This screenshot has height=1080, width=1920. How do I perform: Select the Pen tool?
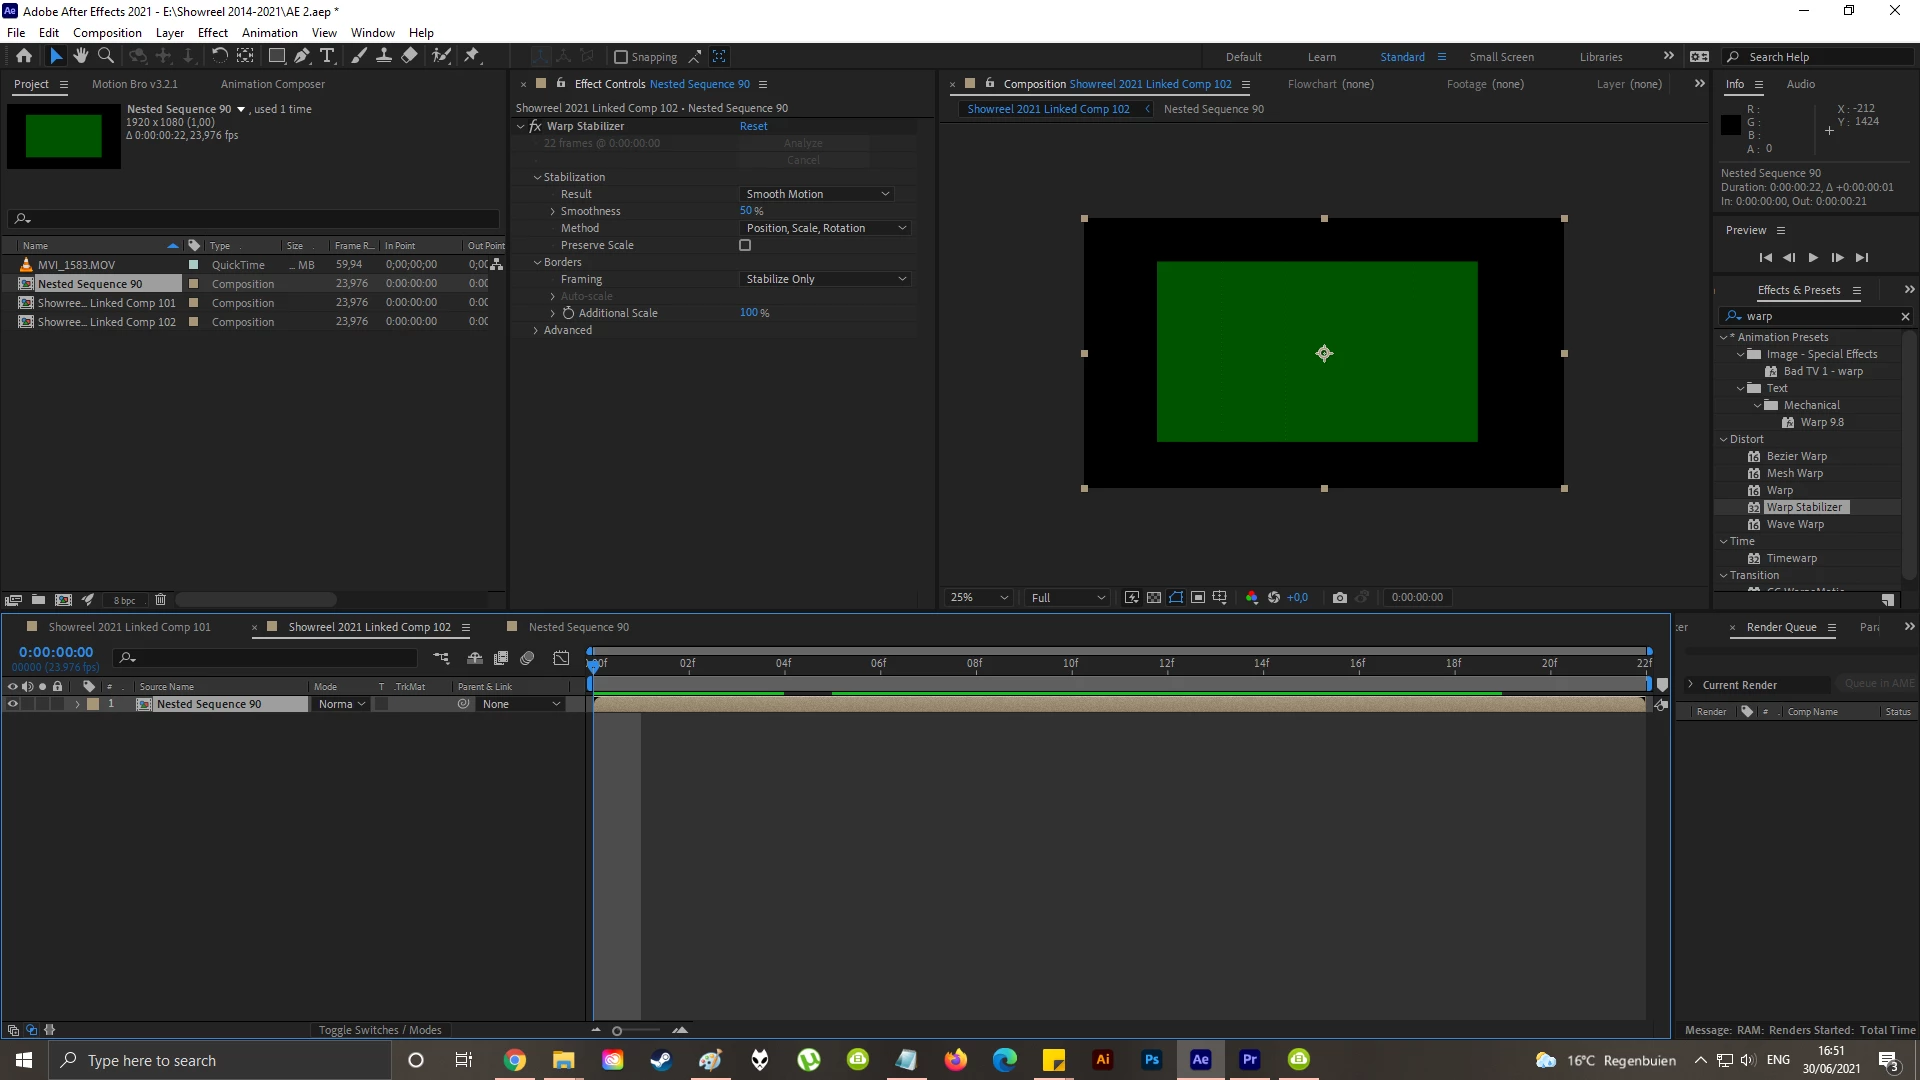tap(302, 56)
